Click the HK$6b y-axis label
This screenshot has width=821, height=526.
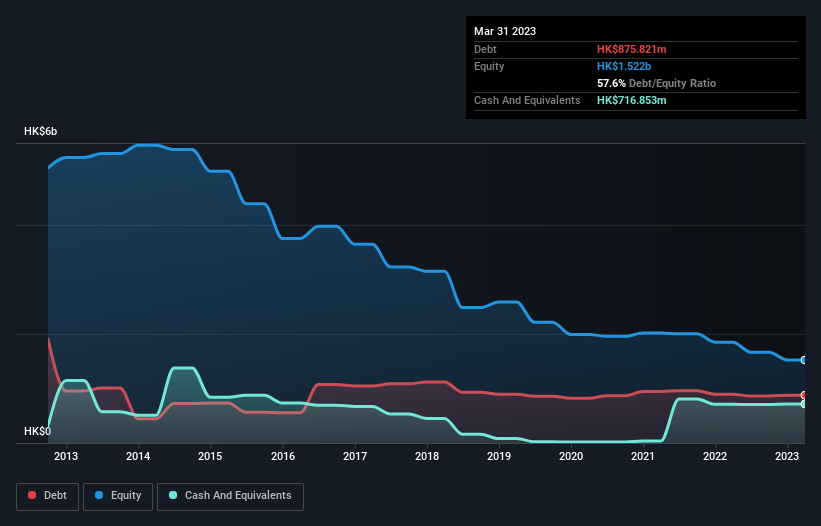coord(40,131)
